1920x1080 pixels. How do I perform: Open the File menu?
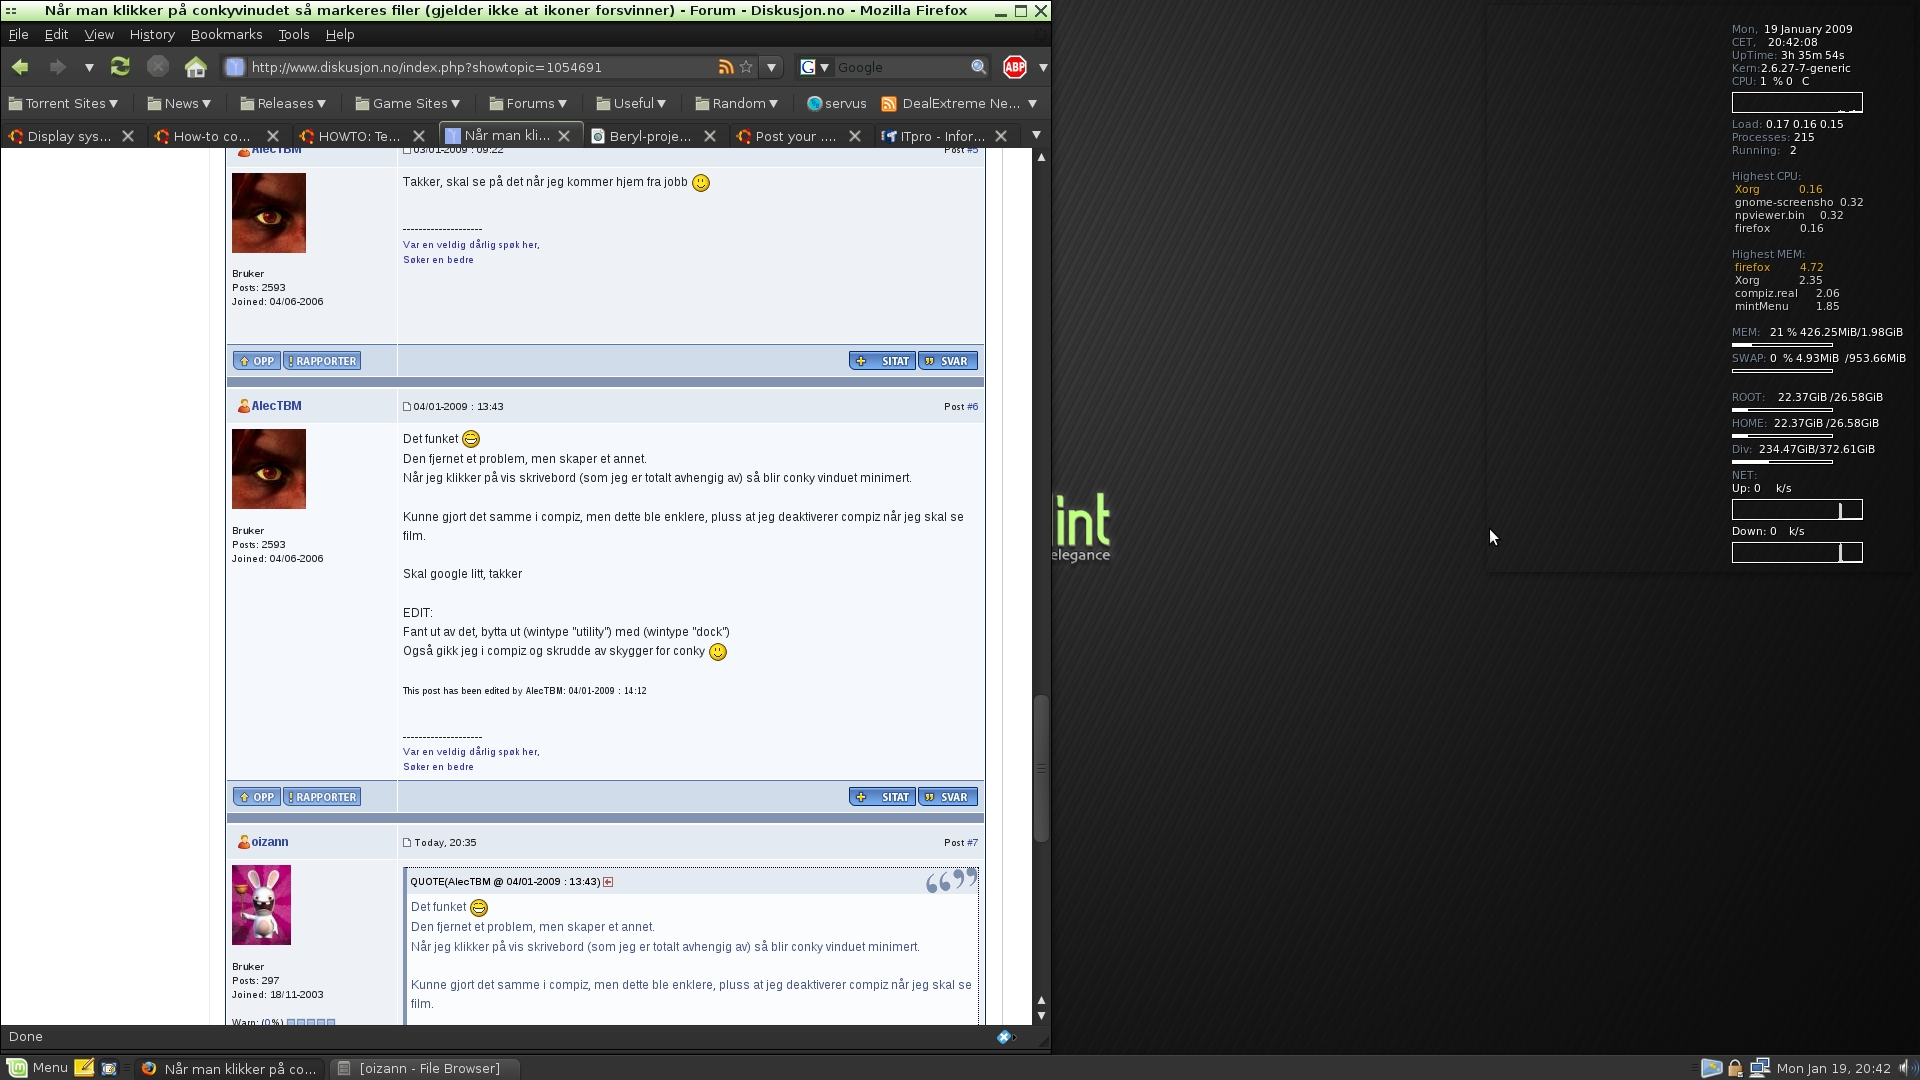click(18, 34)
